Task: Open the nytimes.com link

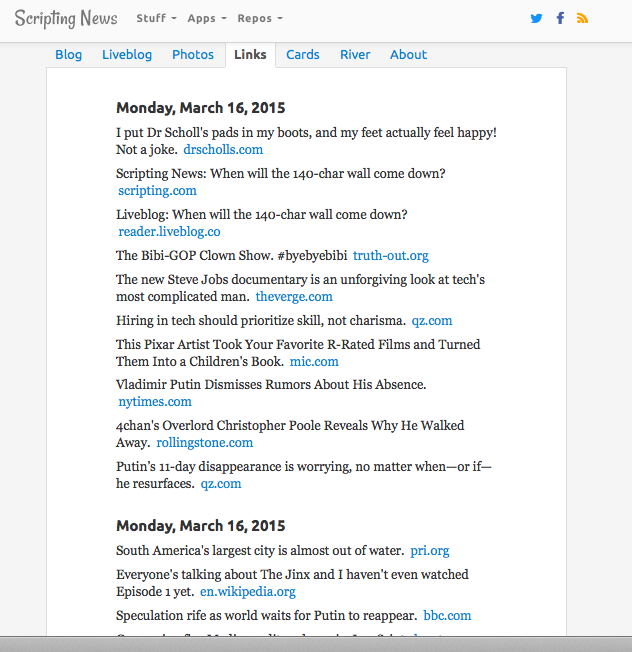Action: (x=155, y=402)
